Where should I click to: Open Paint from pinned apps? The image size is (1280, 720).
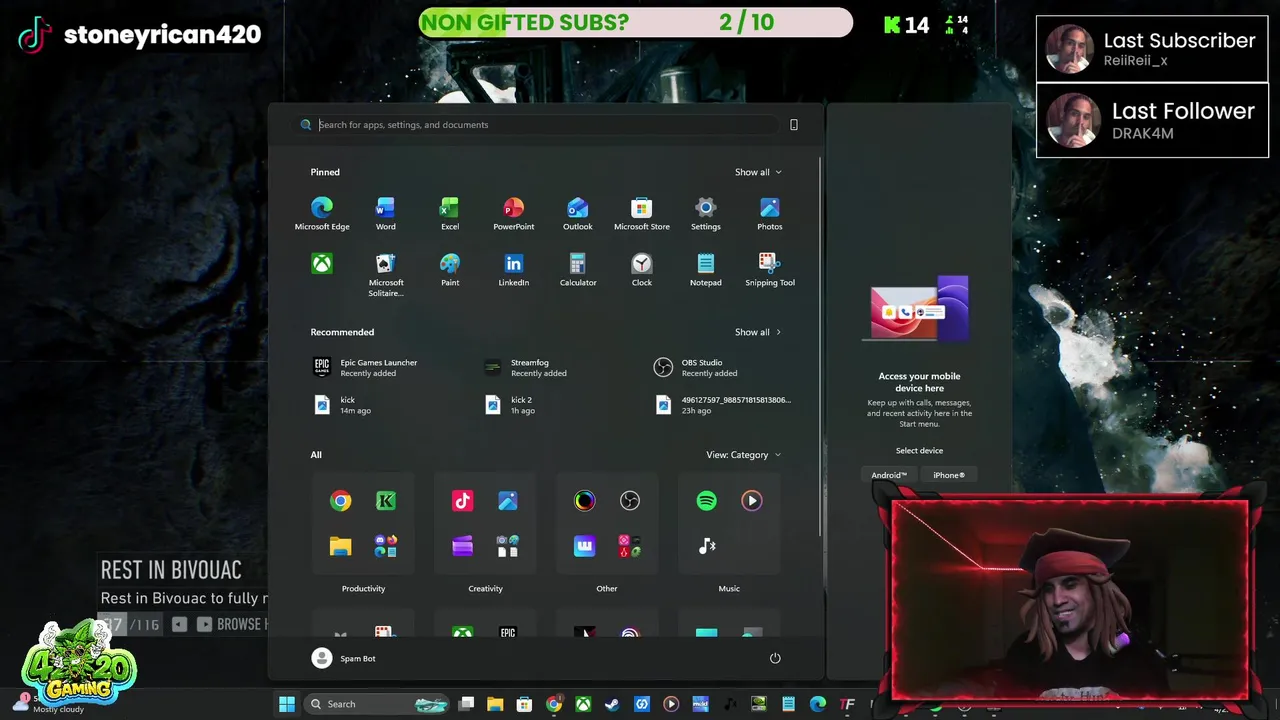click(450, 269)
